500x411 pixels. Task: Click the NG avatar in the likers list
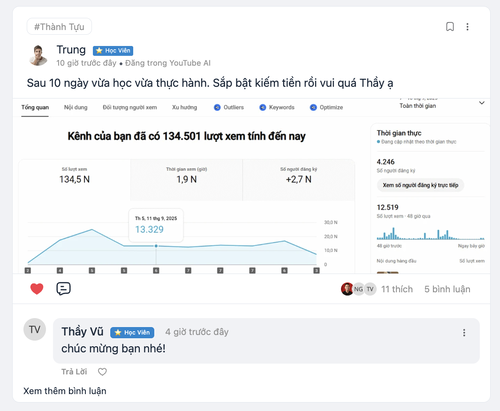pos(358,289)
